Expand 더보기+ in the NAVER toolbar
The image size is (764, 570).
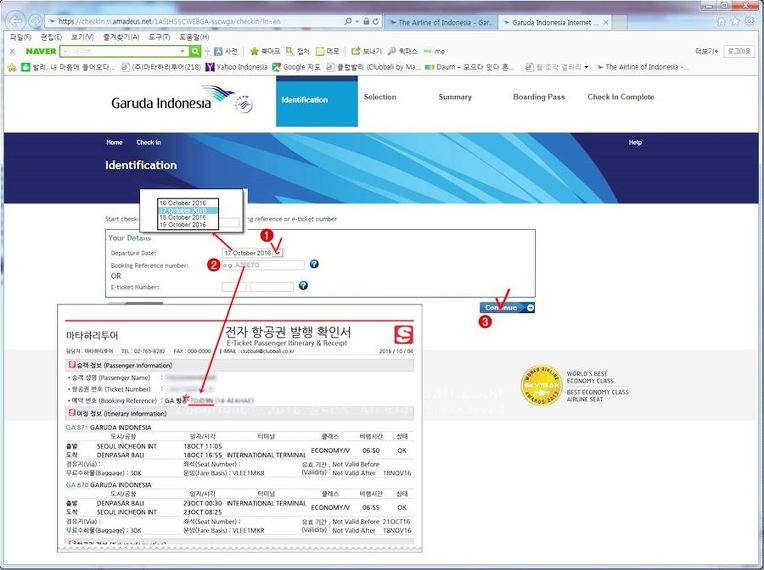(x=707, y=51)
